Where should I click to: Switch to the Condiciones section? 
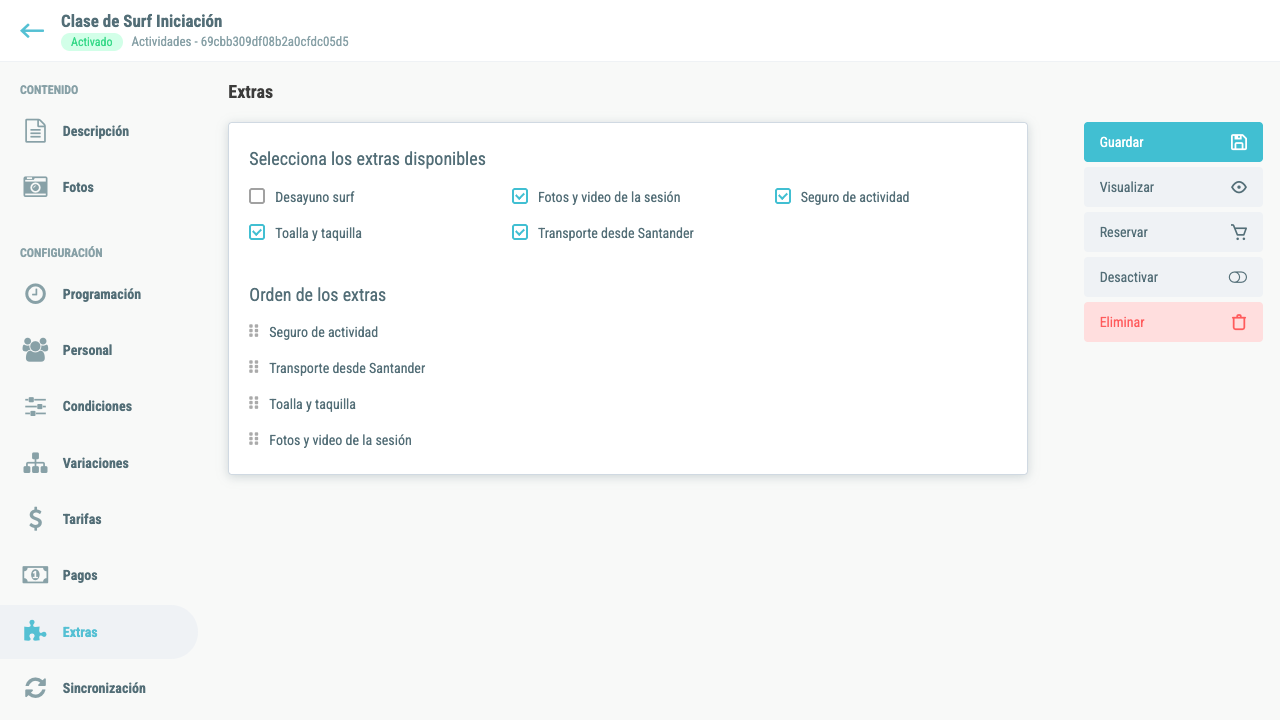[99, 406]
